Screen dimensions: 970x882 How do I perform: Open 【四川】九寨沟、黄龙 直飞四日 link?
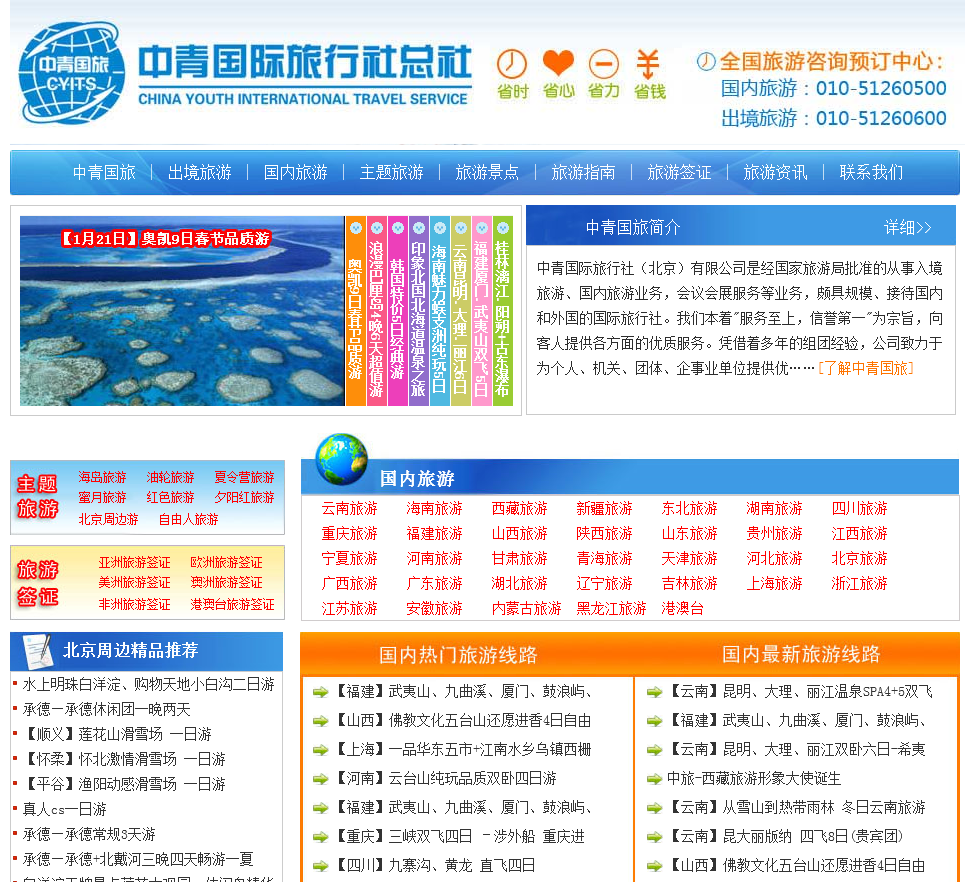(x=434, y=866)
